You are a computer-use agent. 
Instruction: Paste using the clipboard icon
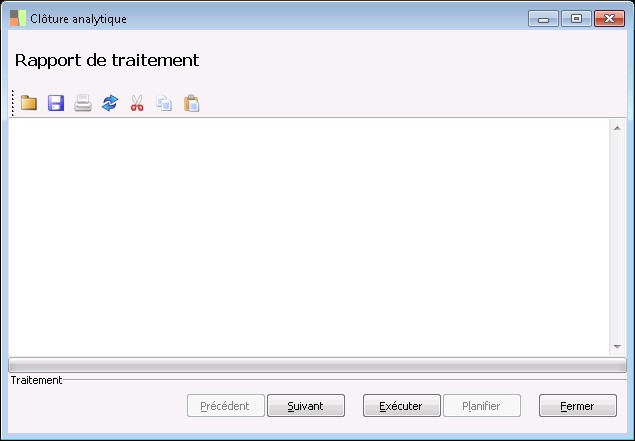coord(191,103)
